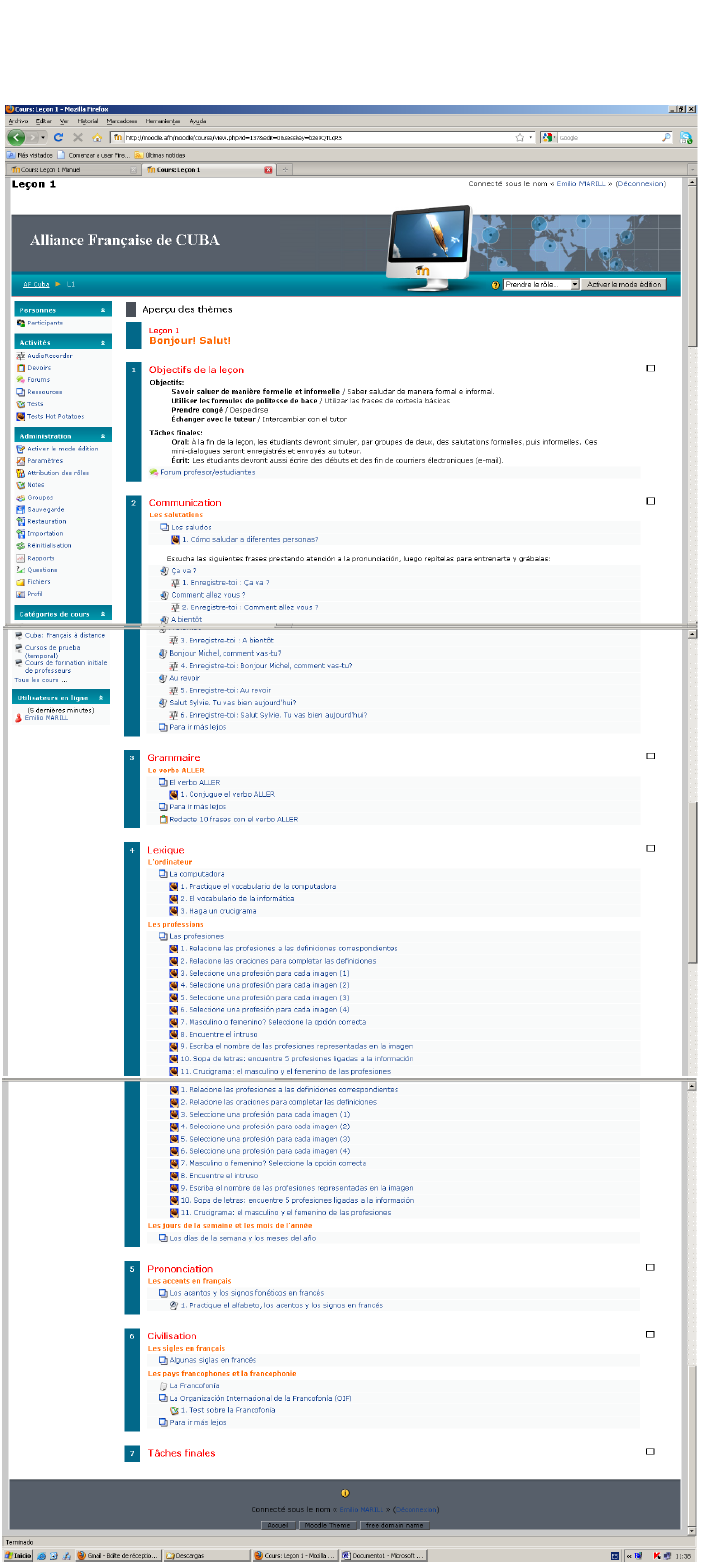Click the Firefox home icon
This screenshot has width=702, height=1567.
[x=96, y=137]
